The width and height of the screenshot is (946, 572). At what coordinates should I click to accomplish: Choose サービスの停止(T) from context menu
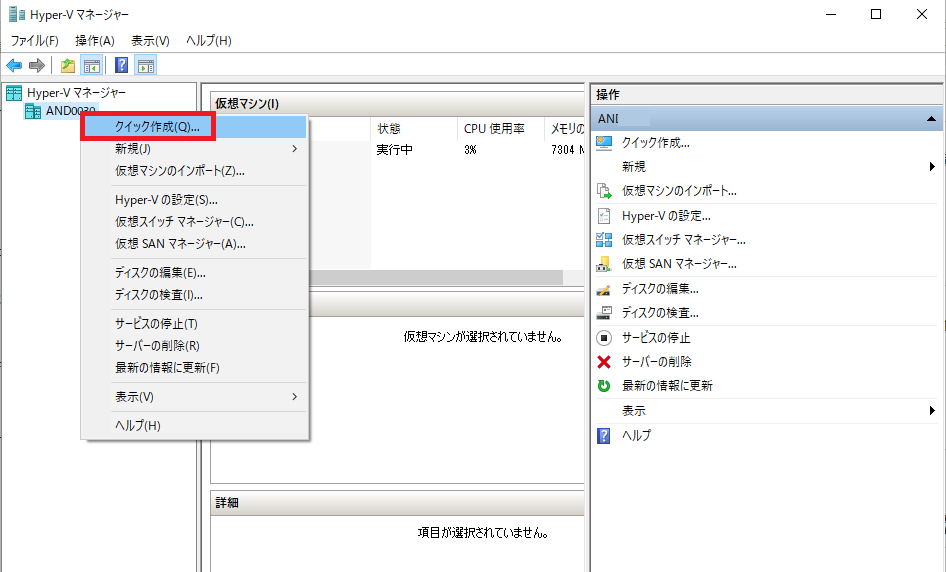tap(195, 324)
